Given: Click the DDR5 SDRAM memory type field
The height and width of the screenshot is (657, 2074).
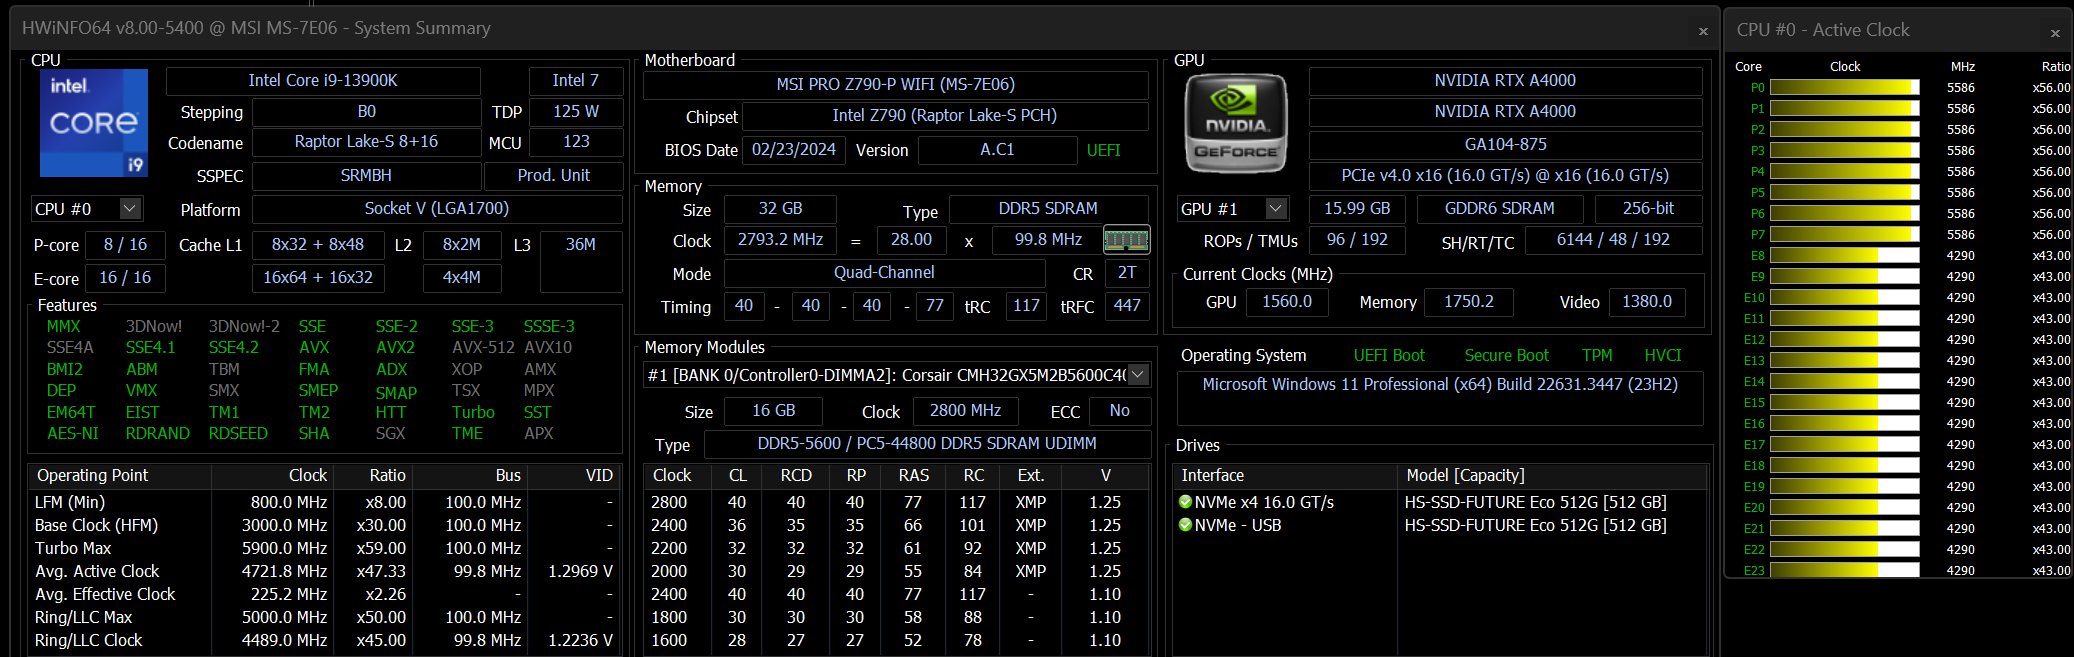Looking at the screenshot, I should (x=1048, y=209).
